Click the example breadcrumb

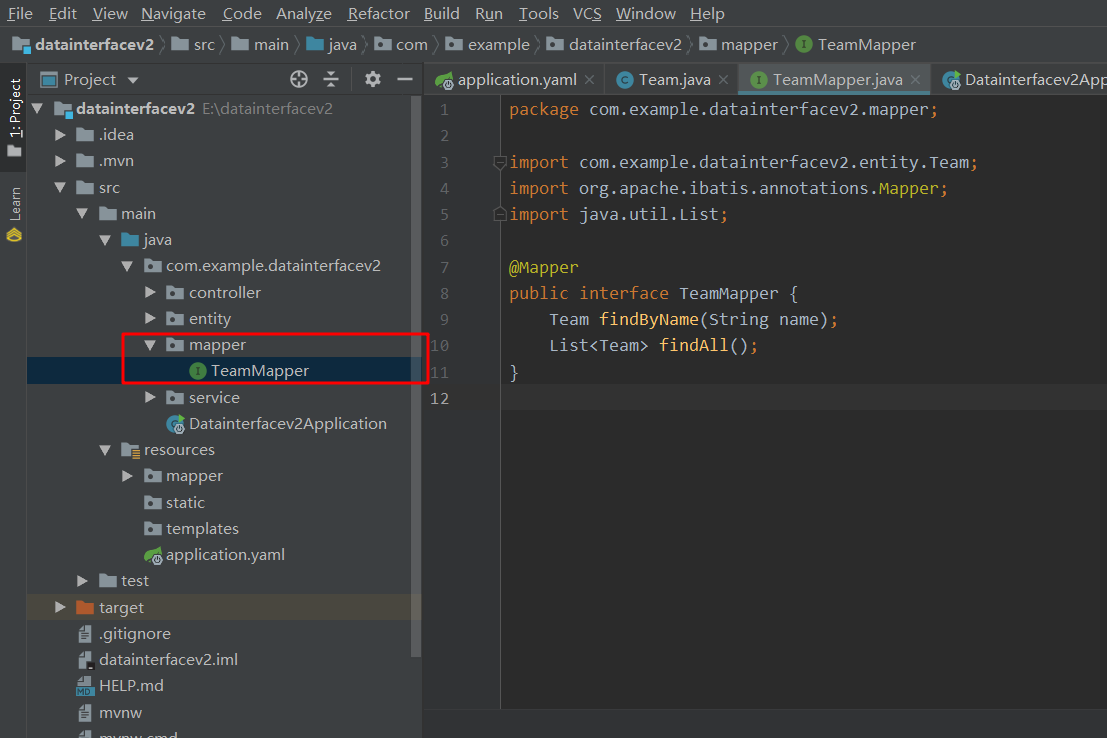[498, 45]
